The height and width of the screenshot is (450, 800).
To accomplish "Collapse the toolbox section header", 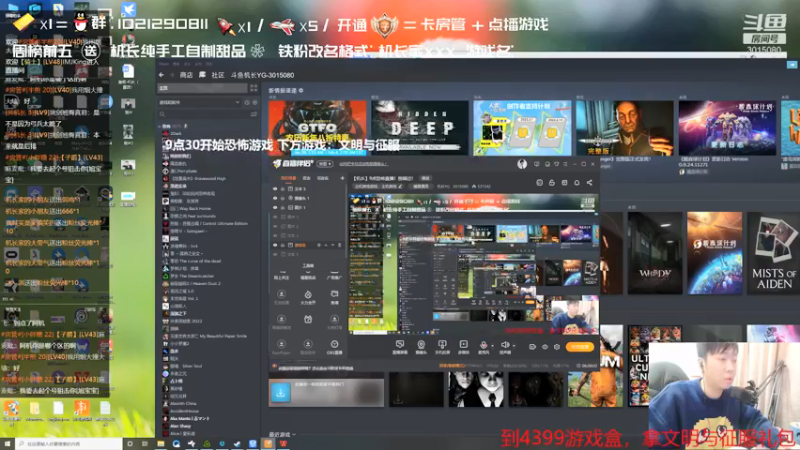I will coord(308,266).
